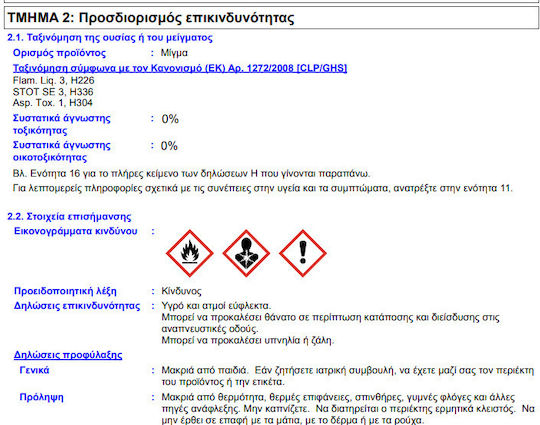
Task: Click the flame hazard pictogram
Action: tap(189, 253)
